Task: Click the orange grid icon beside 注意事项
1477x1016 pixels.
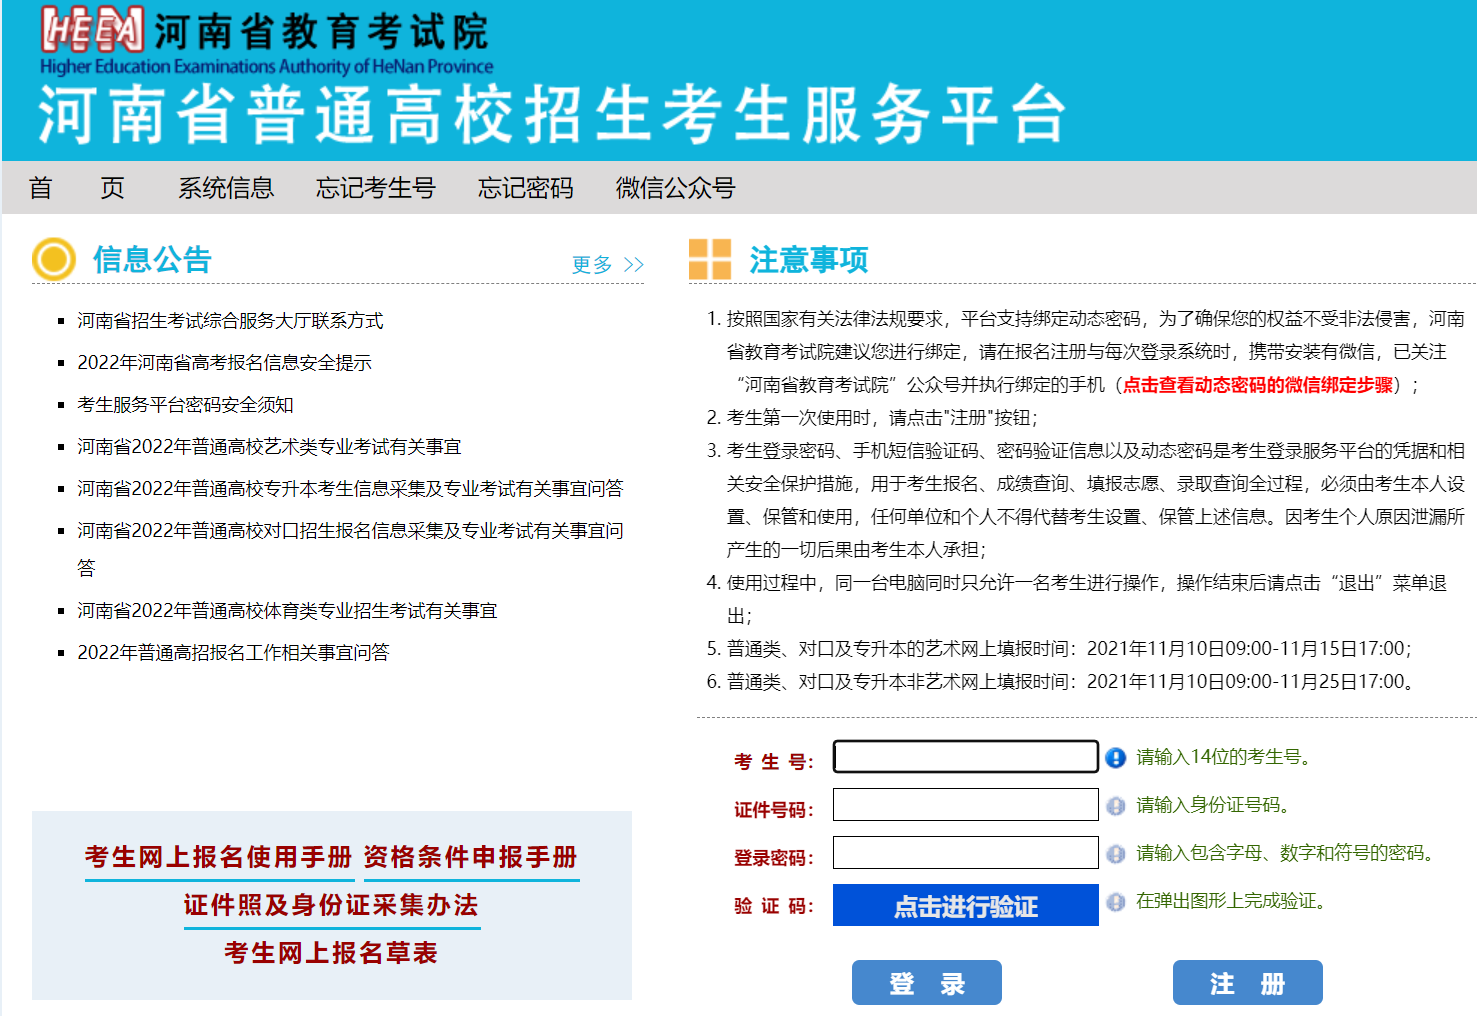Action: [x=710, y=259]
